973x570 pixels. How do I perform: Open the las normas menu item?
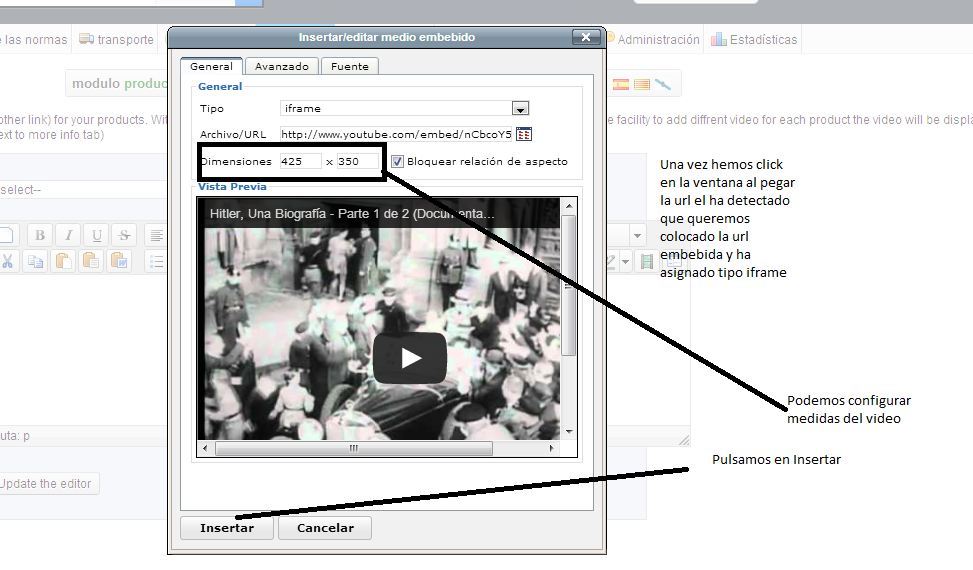pos(35,40)
